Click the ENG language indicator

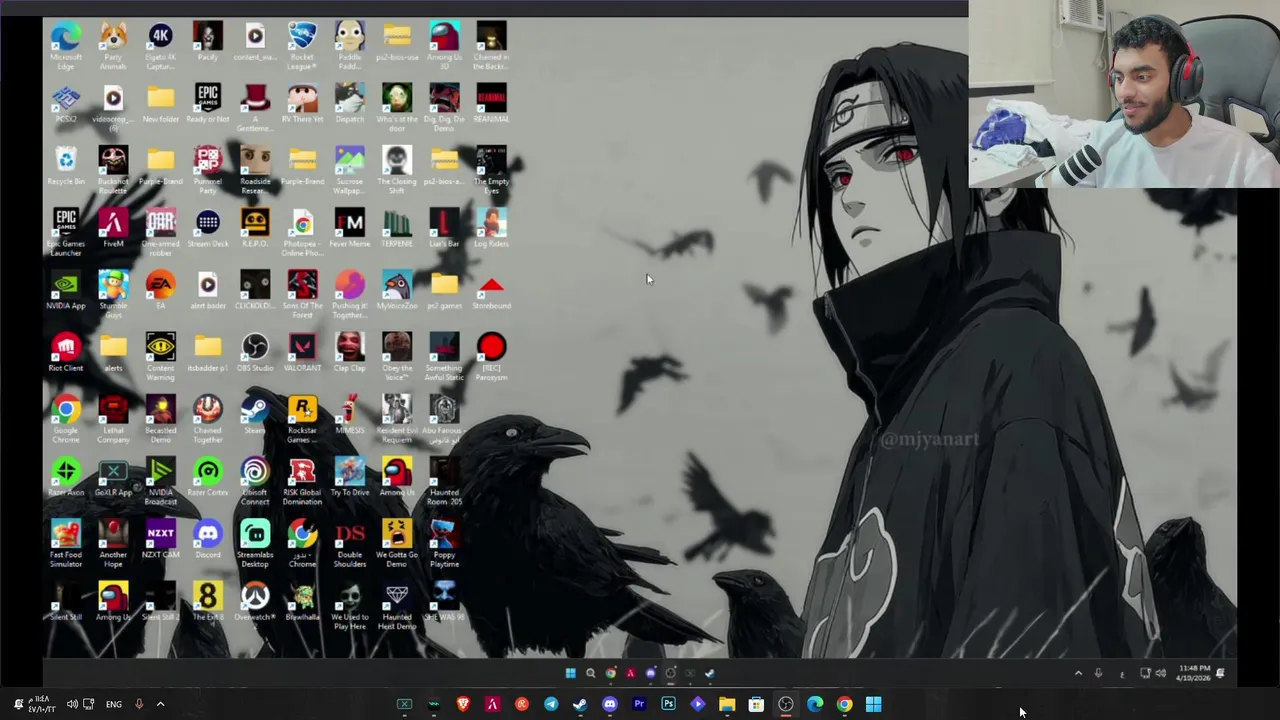point(114,704)
